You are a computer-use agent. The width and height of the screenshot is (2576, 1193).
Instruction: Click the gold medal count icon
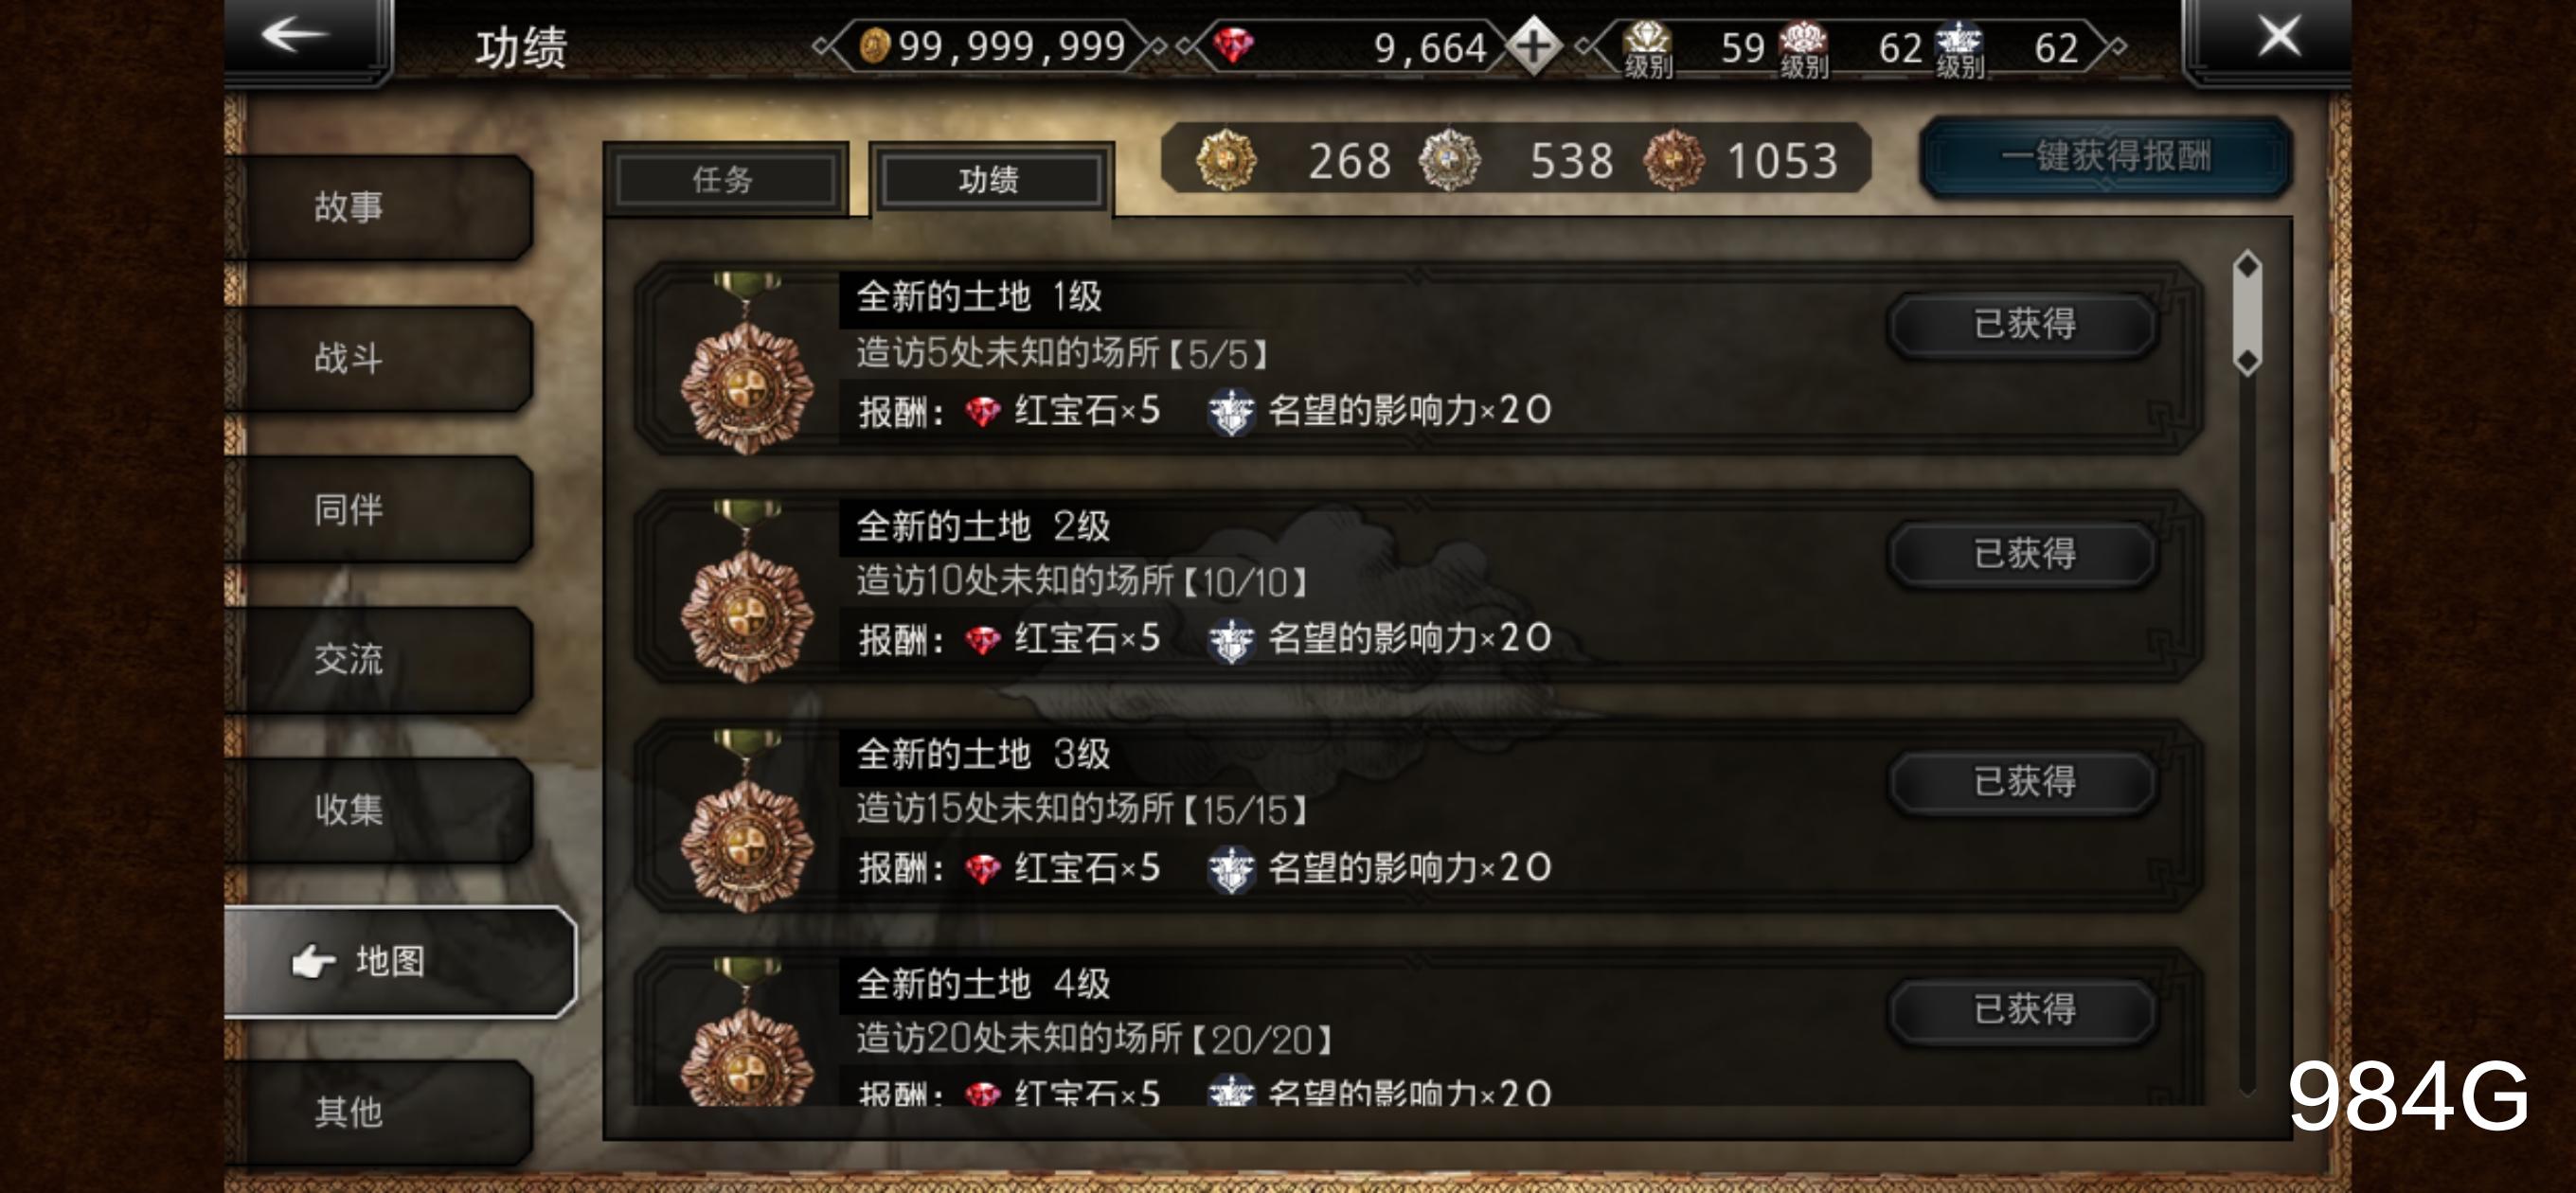point(1226,160)
